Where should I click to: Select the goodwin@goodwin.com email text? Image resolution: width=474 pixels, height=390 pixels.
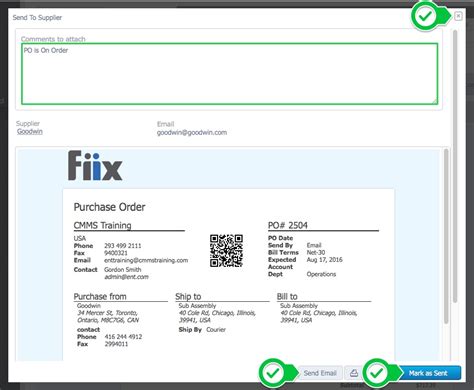[192, 132]
